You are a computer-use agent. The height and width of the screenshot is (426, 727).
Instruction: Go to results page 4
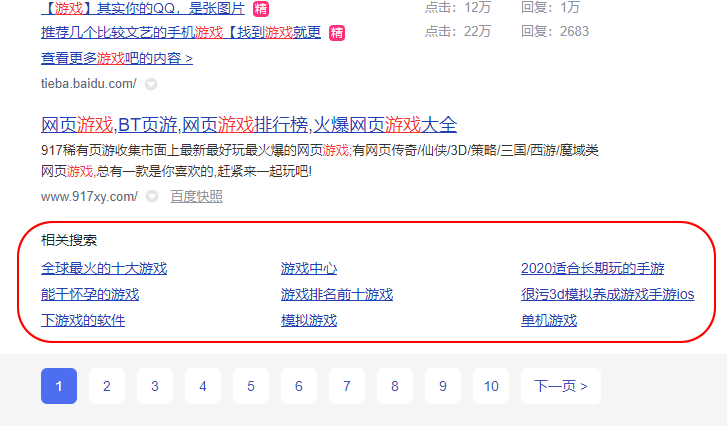(203, 386)
